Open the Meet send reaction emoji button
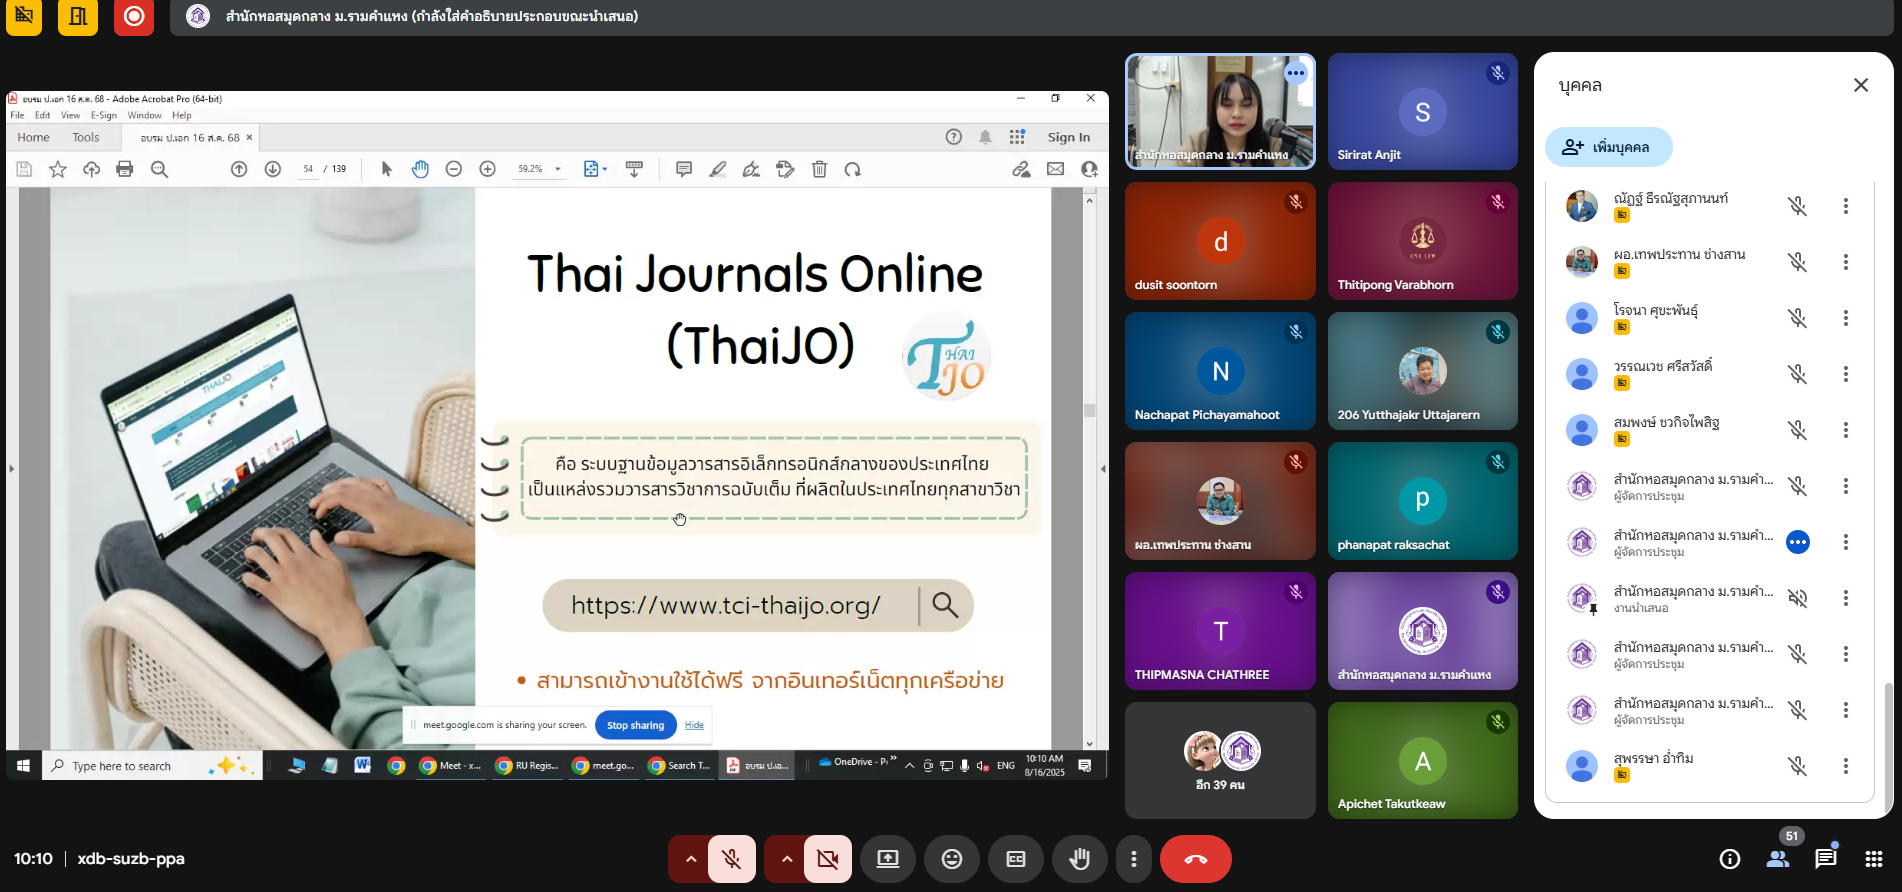The height and width of the screenshot is (892, 1902). point(952,859)
